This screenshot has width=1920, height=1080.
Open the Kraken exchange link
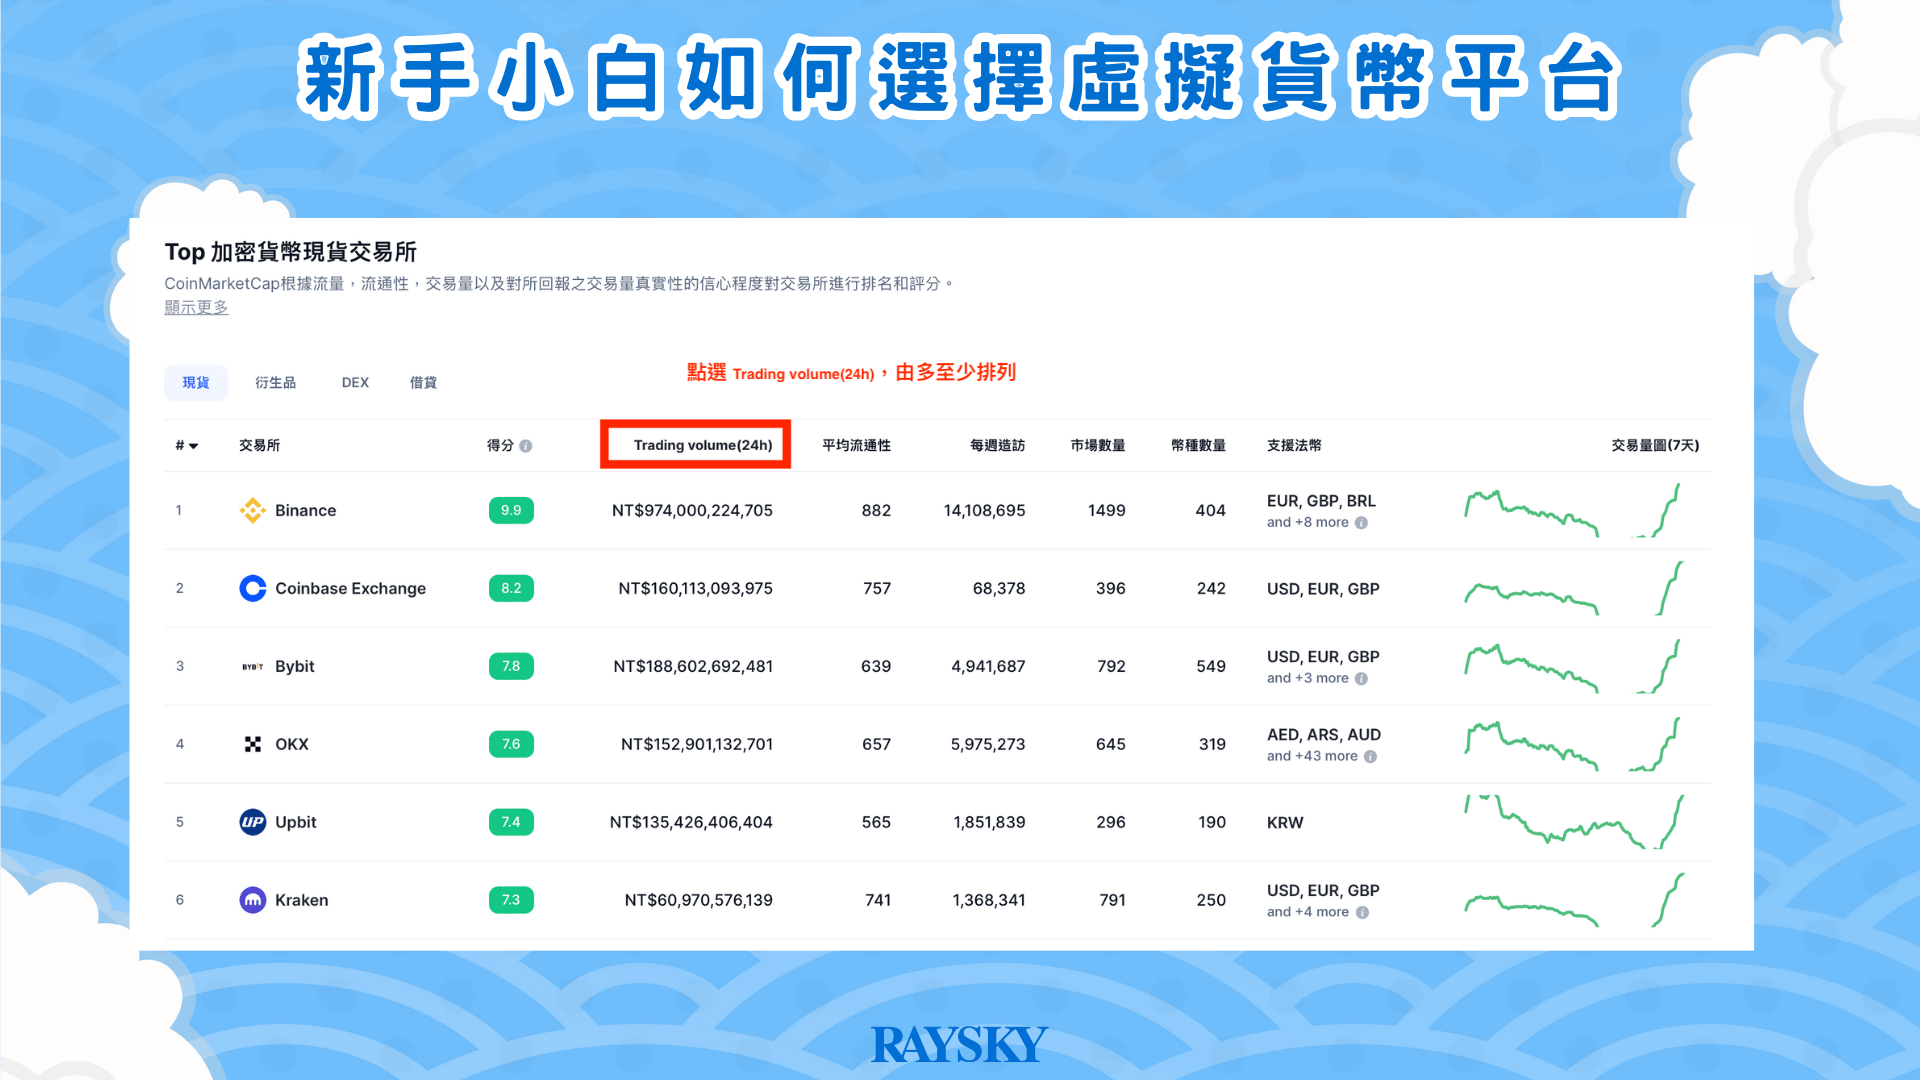point(301,900)
